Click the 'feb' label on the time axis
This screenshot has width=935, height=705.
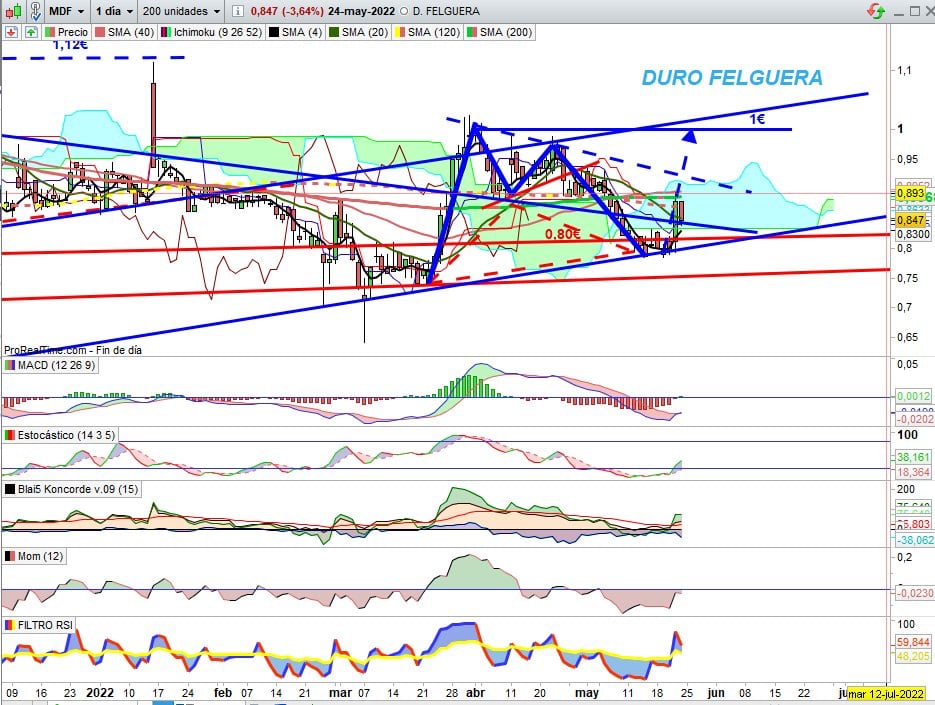222,693
